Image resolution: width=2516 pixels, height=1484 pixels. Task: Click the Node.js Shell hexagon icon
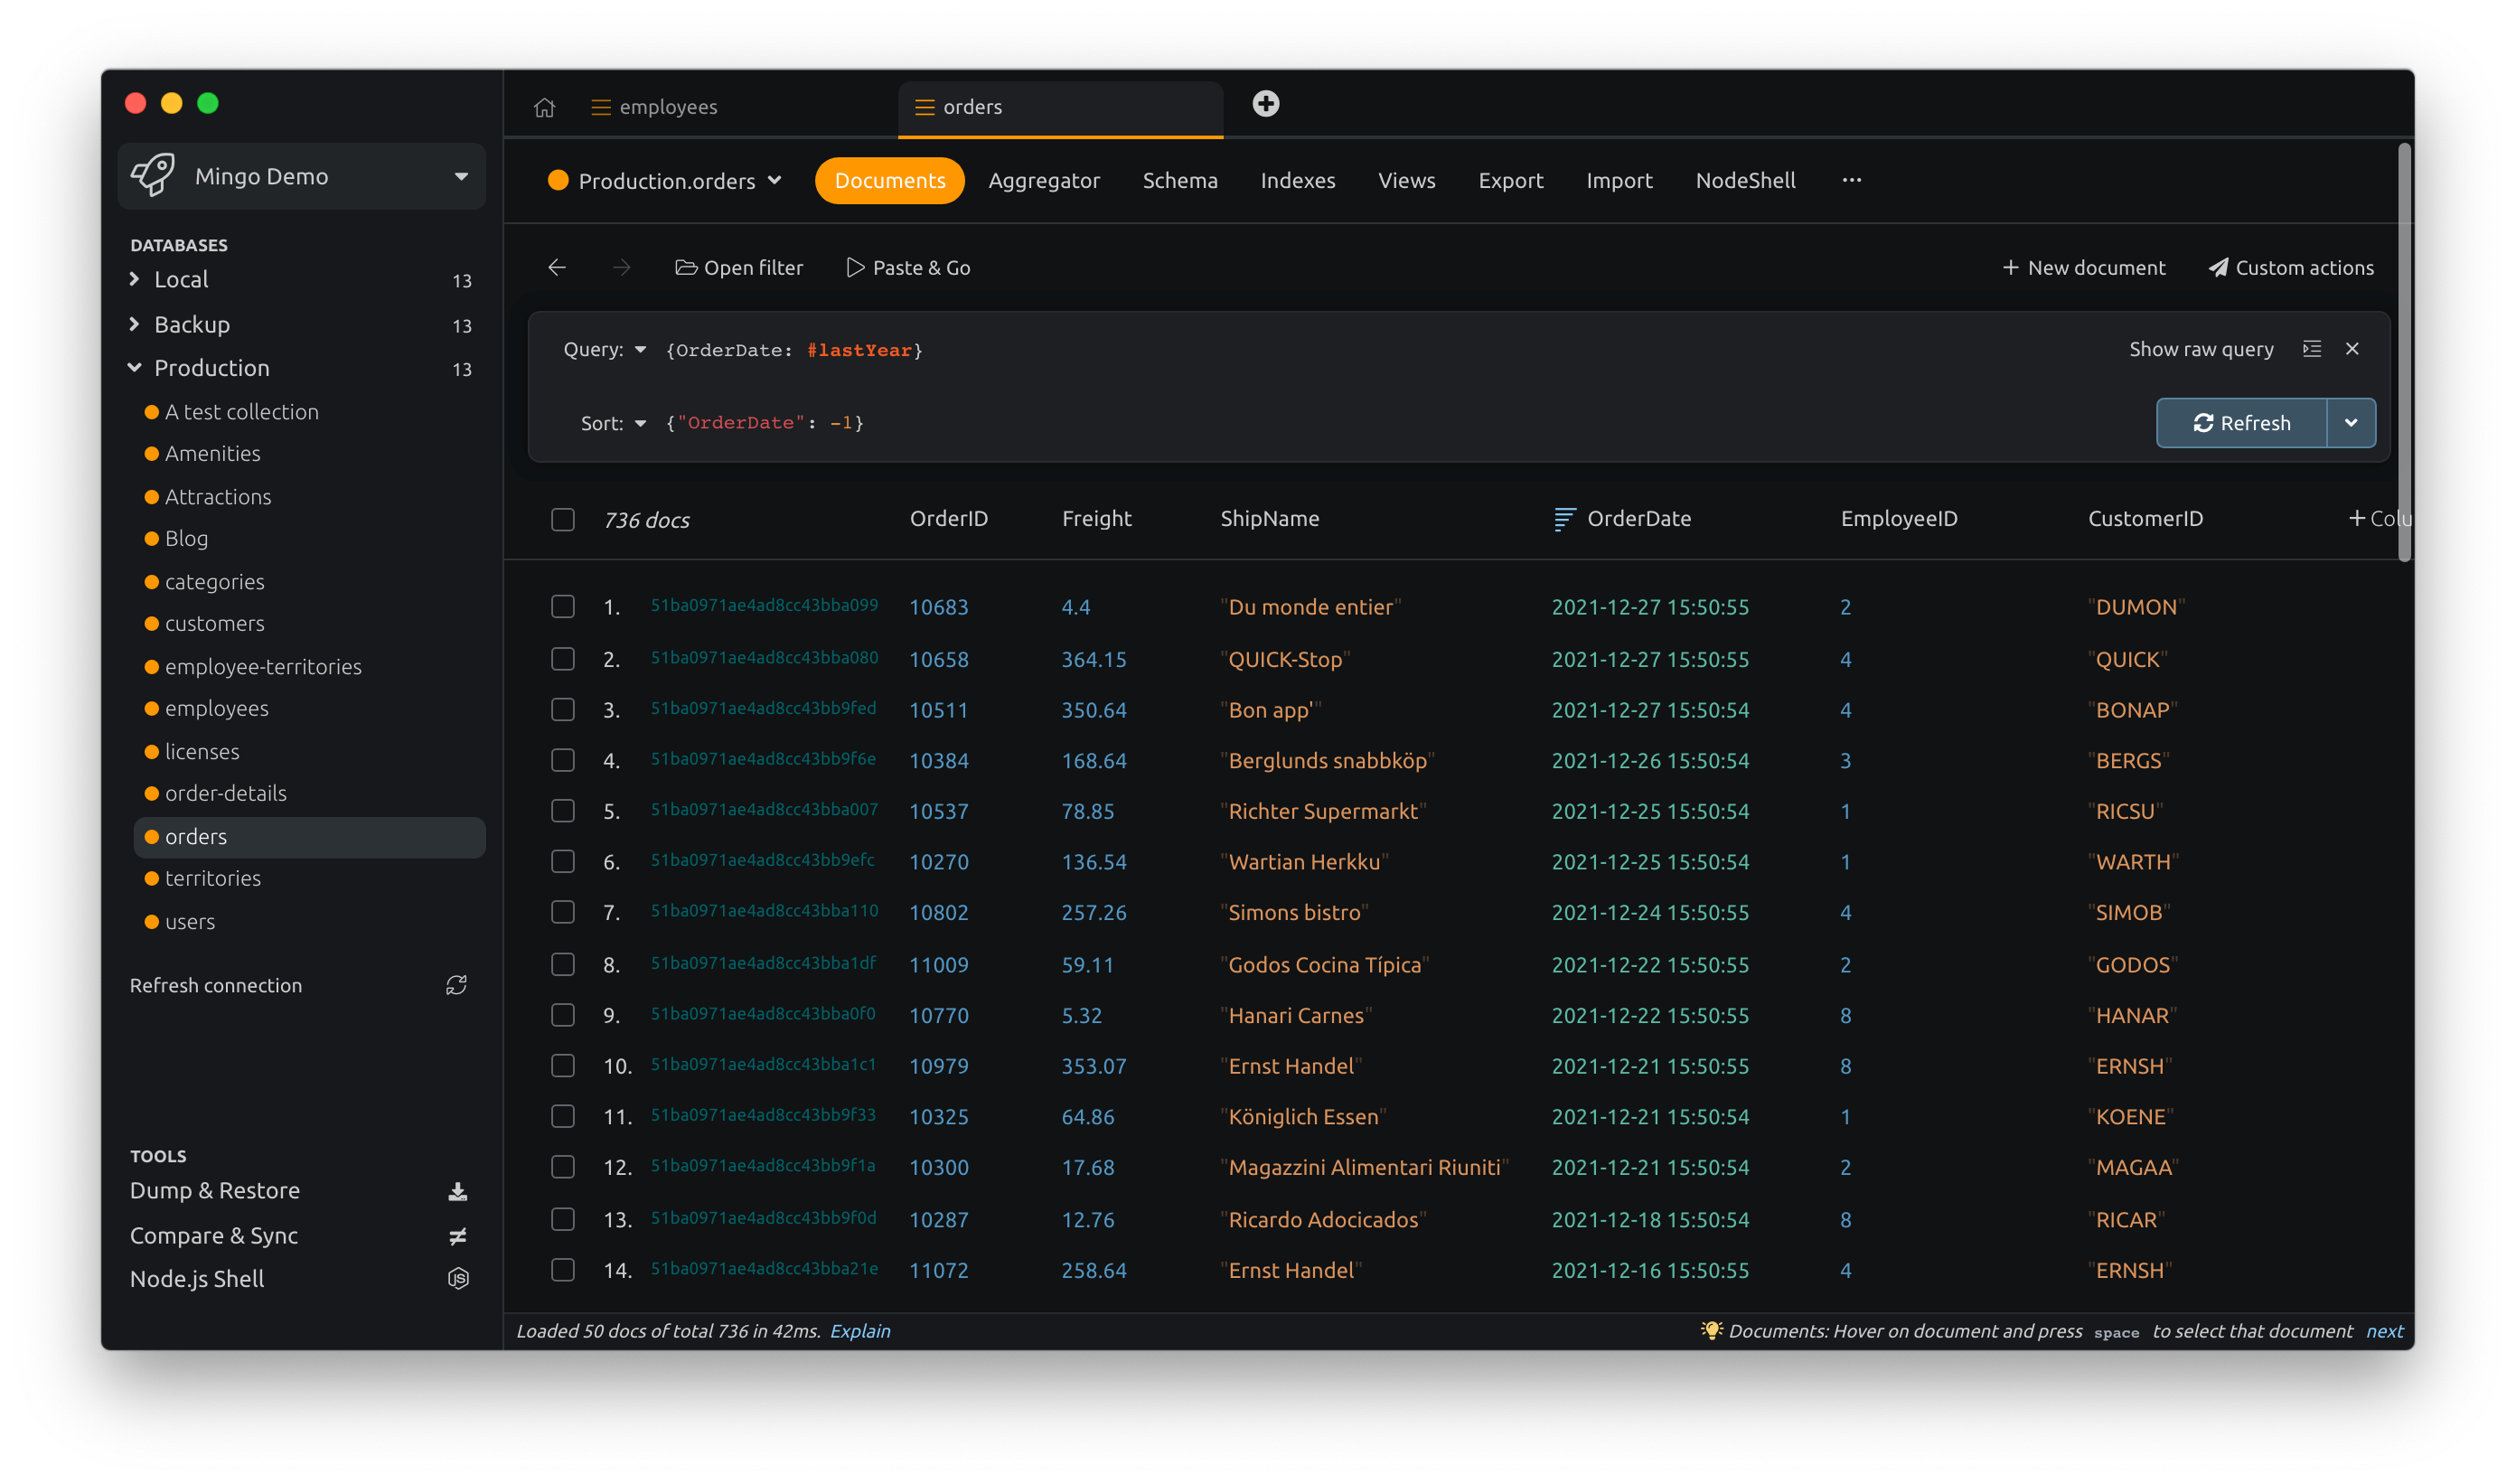458,1278
